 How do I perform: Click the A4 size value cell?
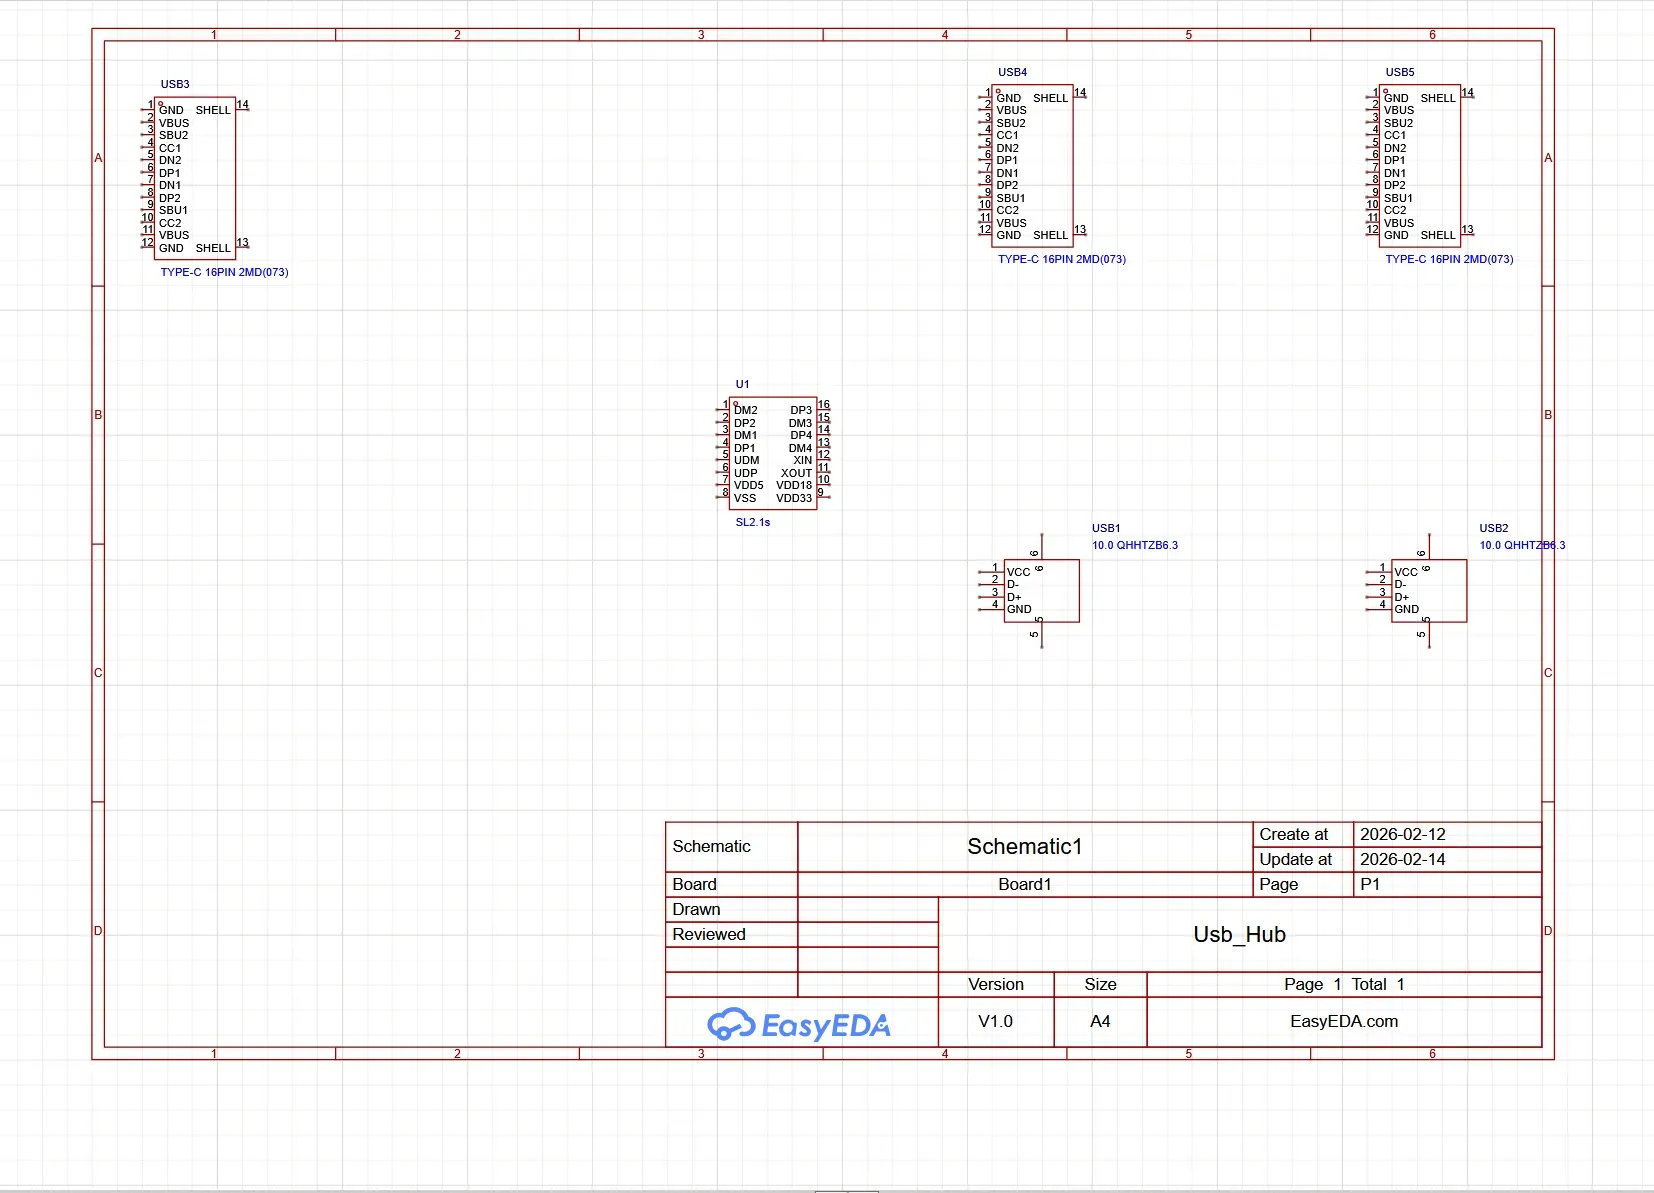tap(1100, 1021)
